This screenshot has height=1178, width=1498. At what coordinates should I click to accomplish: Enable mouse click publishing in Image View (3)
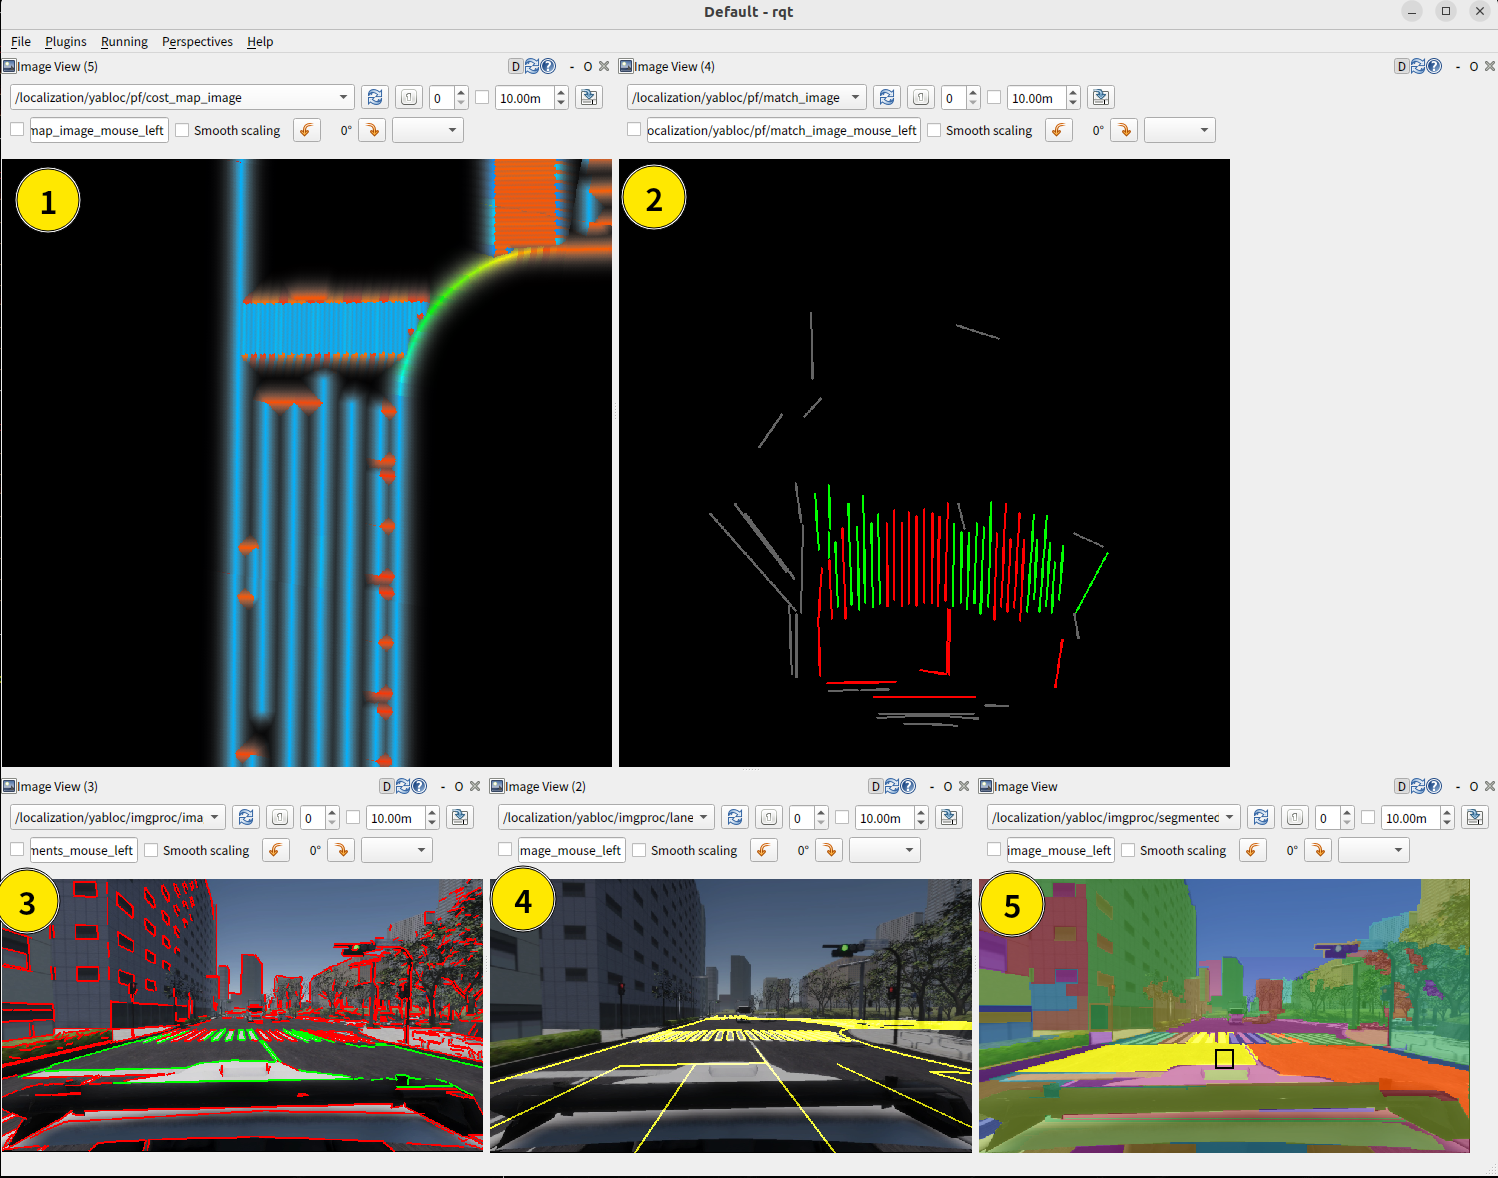click(x=17, y=850)
